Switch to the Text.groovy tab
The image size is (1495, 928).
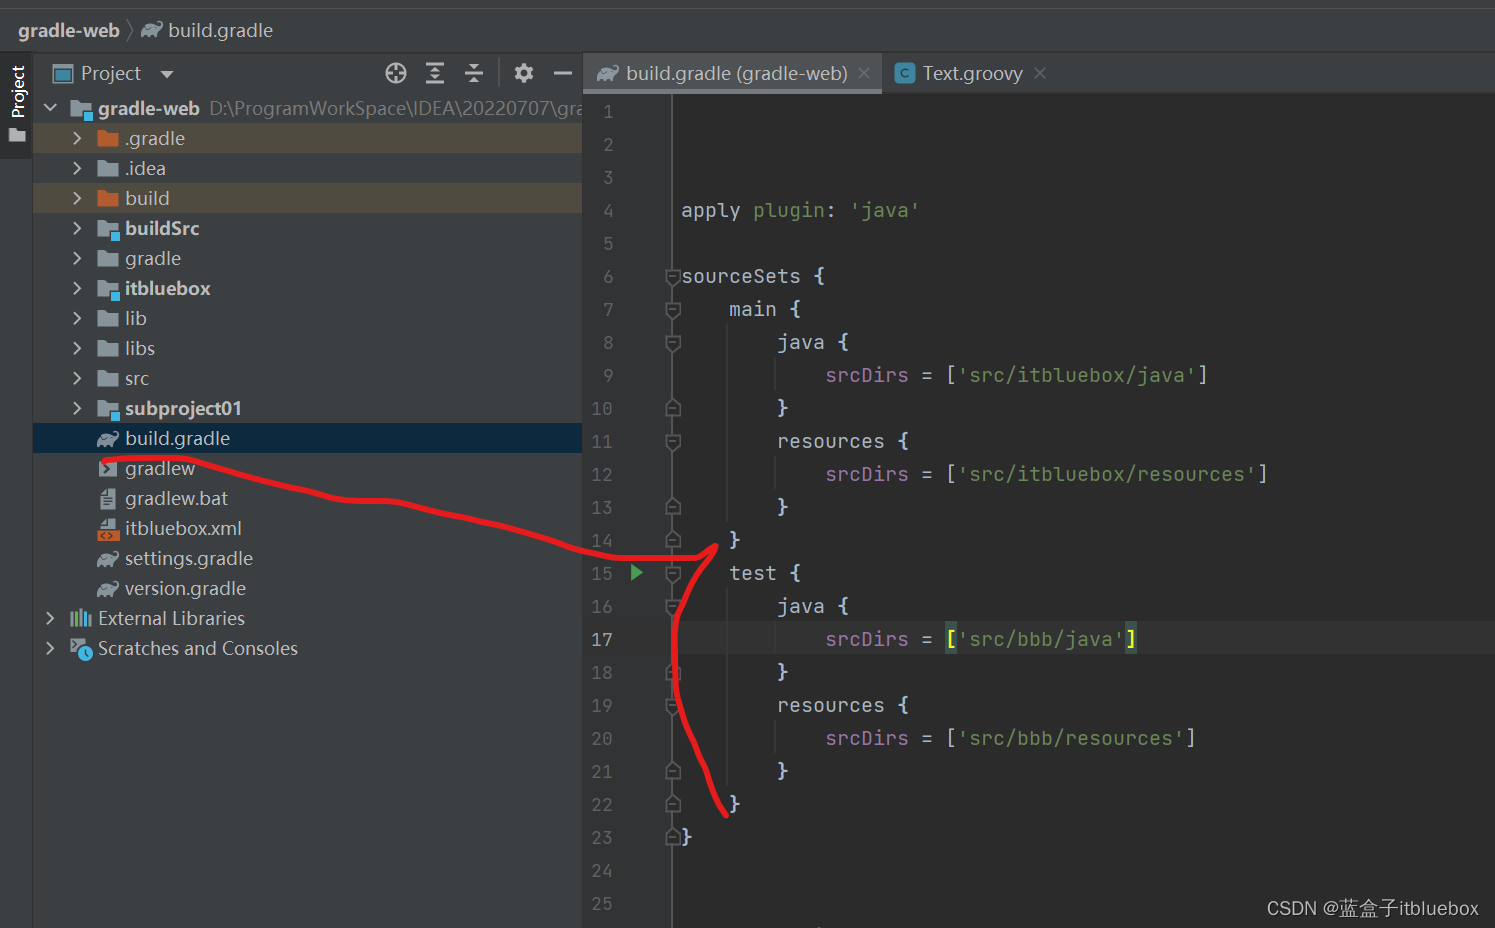(972, 73)
